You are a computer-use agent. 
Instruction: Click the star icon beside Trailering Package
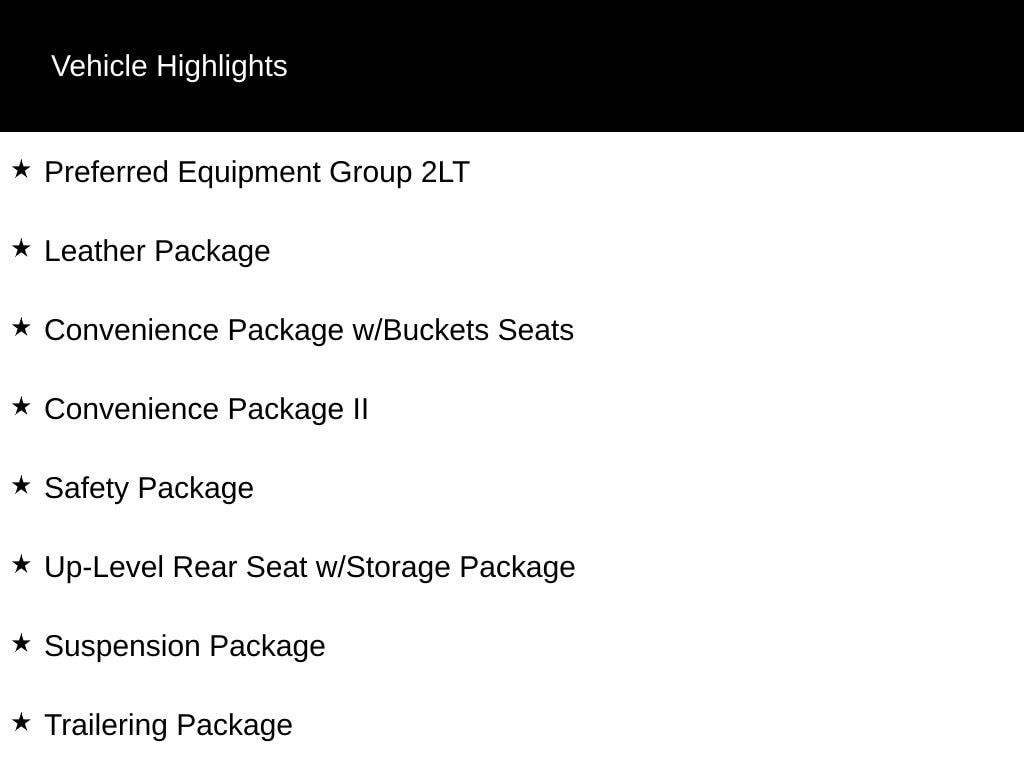pos(21,722)
